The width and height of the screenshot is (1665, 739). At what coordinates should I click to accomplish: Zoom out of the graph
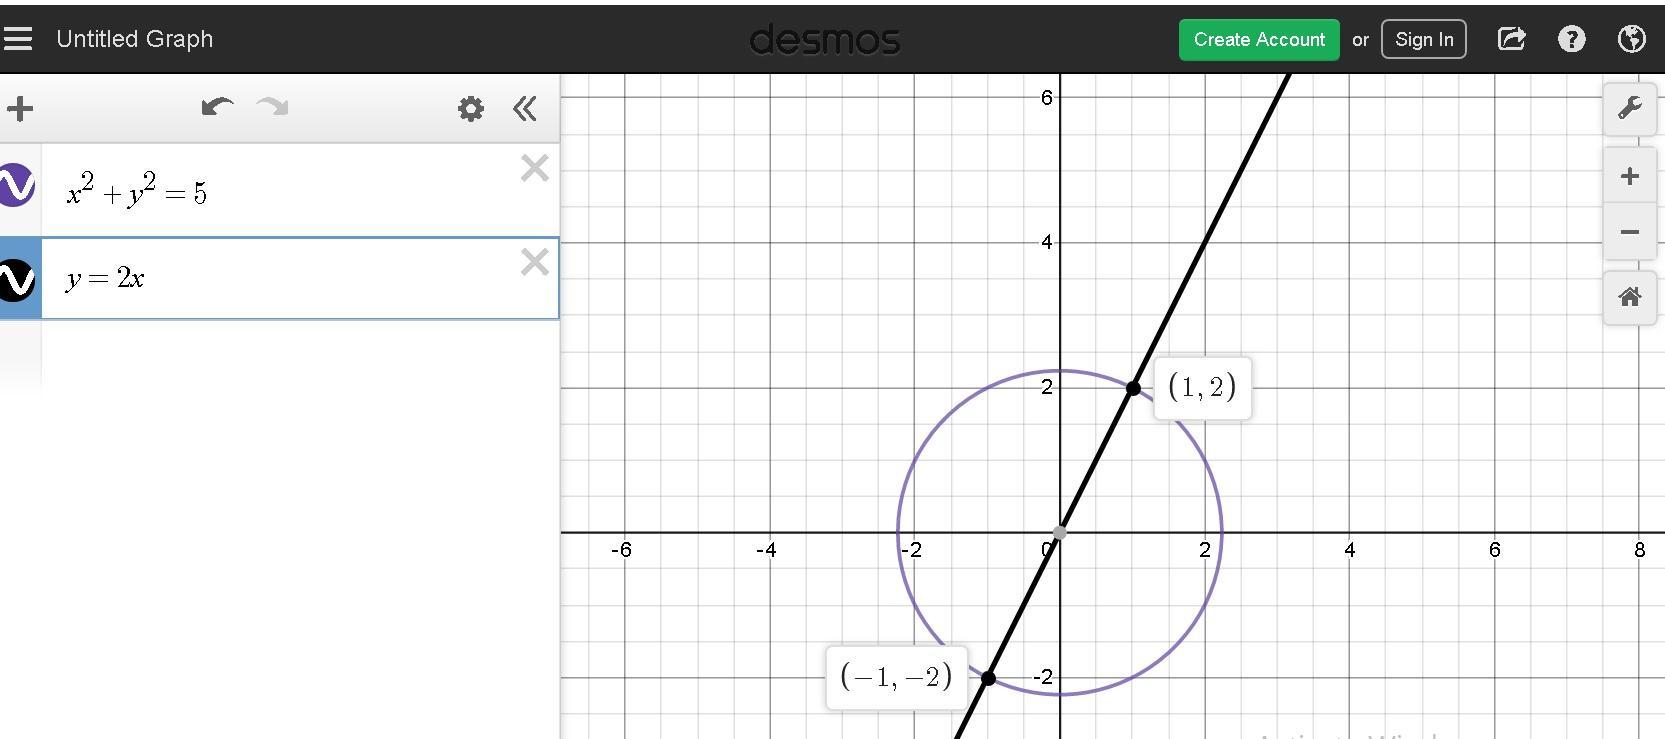tap(1630, 232)
